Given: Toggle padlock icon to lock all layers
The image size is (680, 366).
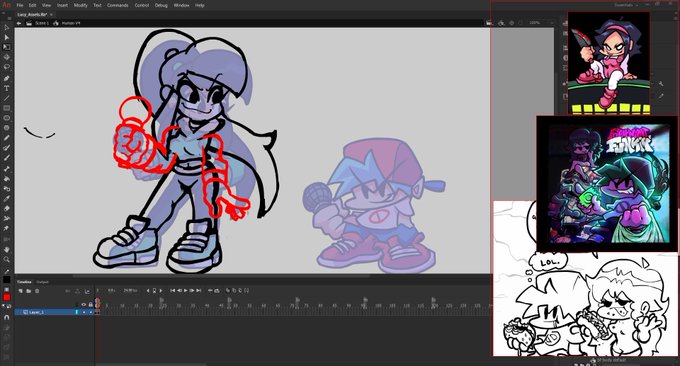Looking at the screenshot, I should 91,304.
